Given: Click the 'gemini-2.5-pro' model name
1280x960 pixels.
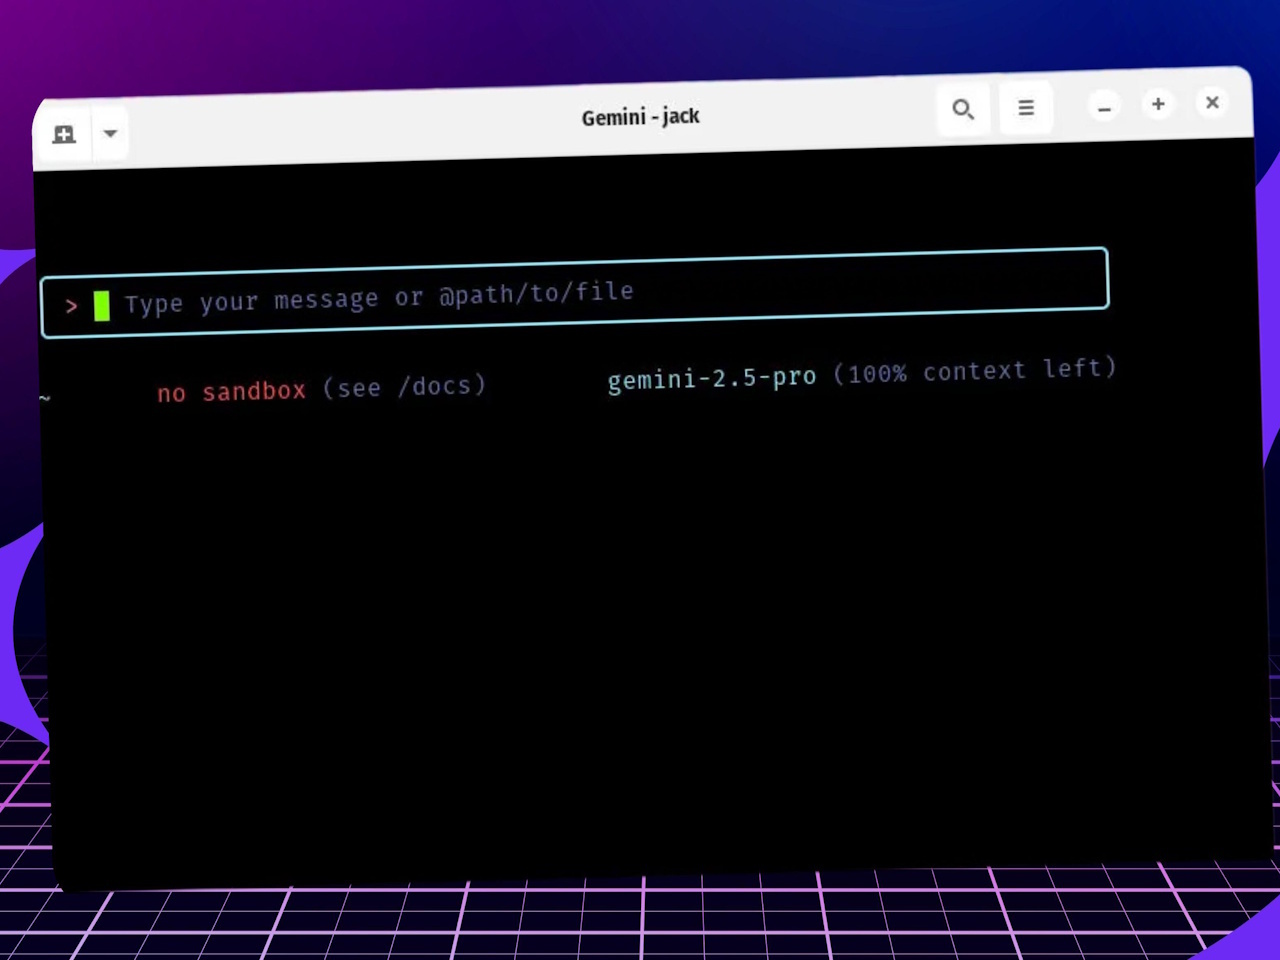Looking at the screenshot, I should point(711,378).
